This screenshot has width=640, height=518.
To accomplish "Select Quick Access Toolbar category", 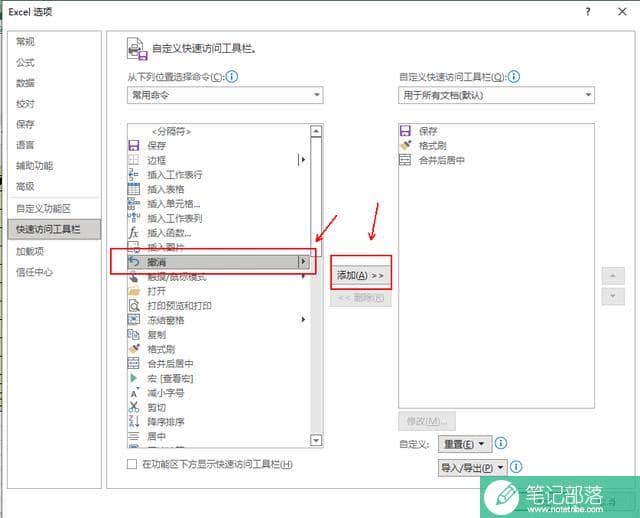I will 54,229.
